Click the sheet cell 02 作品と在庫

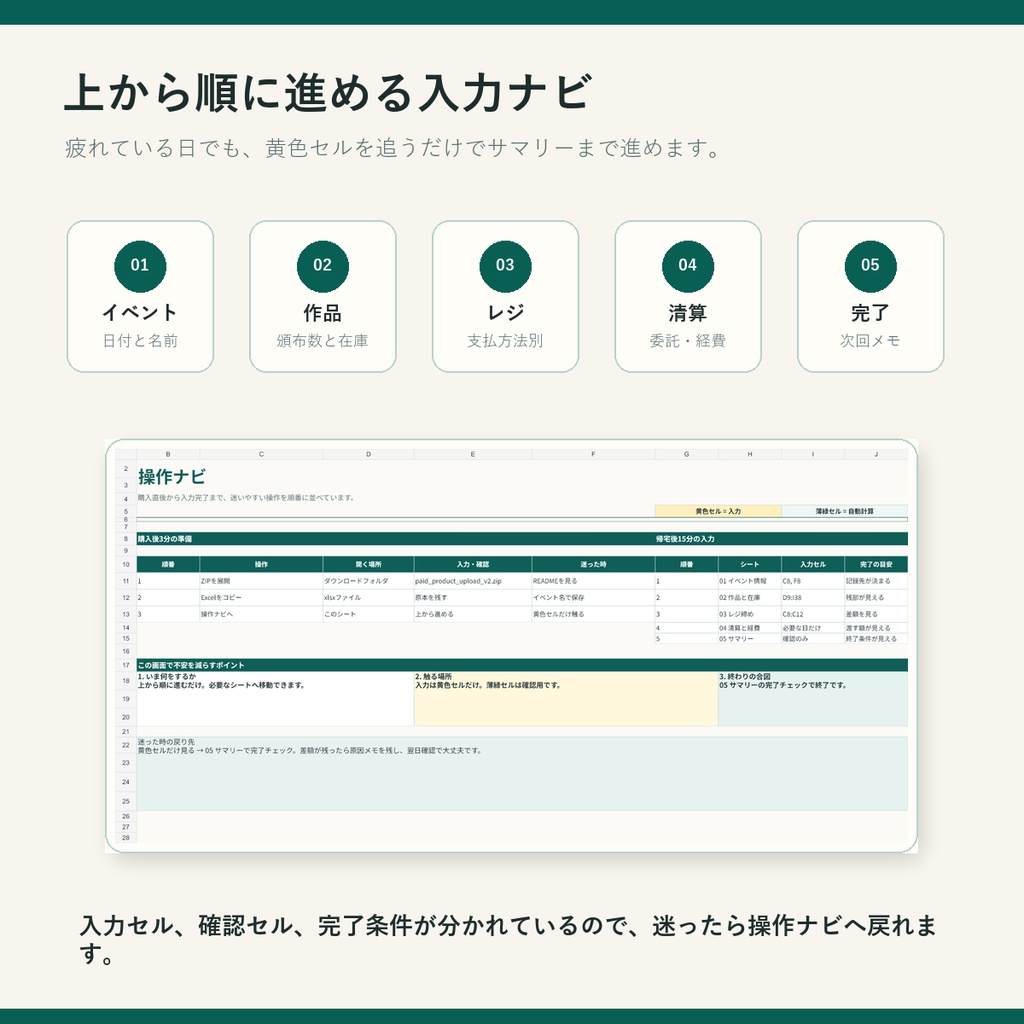click(750, 598)
